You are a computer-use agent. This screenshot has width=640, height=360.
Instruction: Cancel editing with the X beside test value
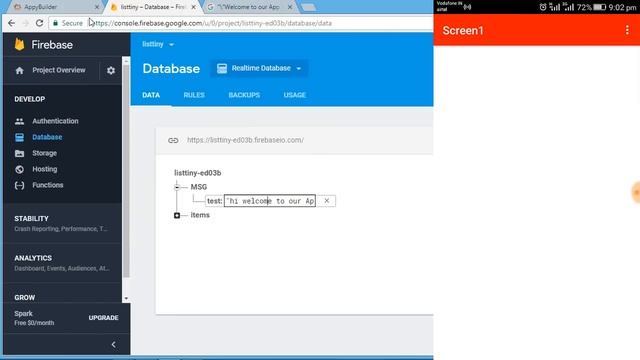(327, 201)
